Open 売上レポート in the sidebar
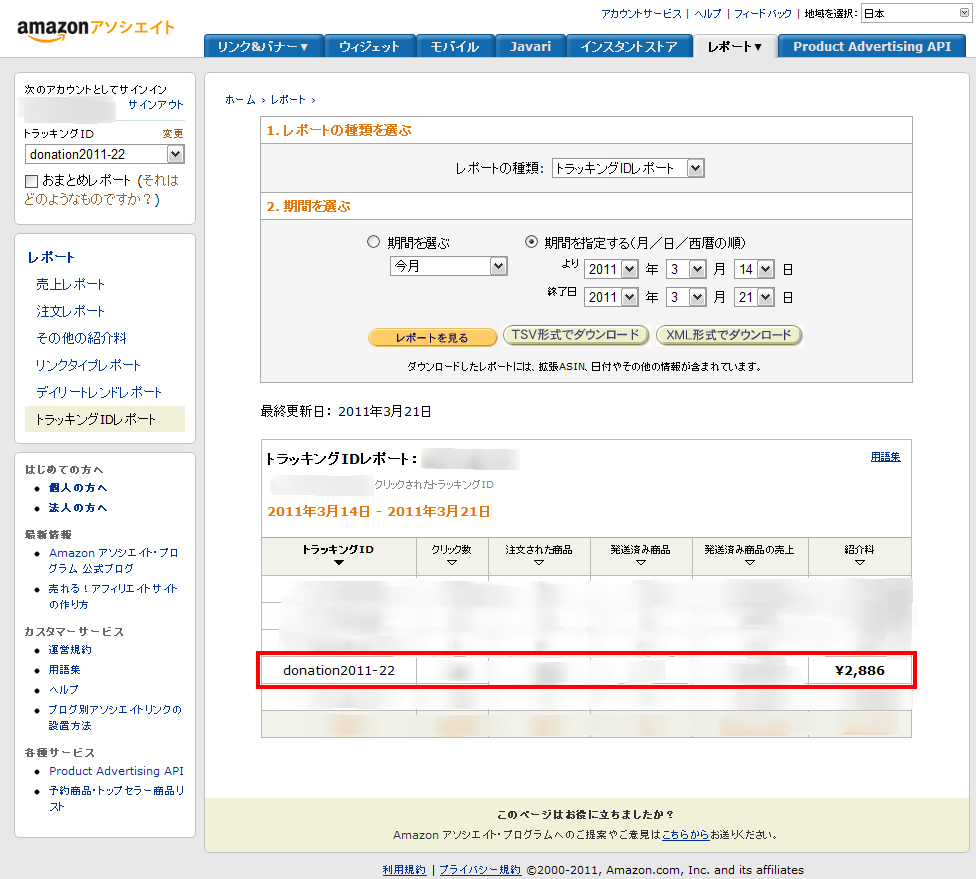 pyautogui.click(x=70, y=284)
